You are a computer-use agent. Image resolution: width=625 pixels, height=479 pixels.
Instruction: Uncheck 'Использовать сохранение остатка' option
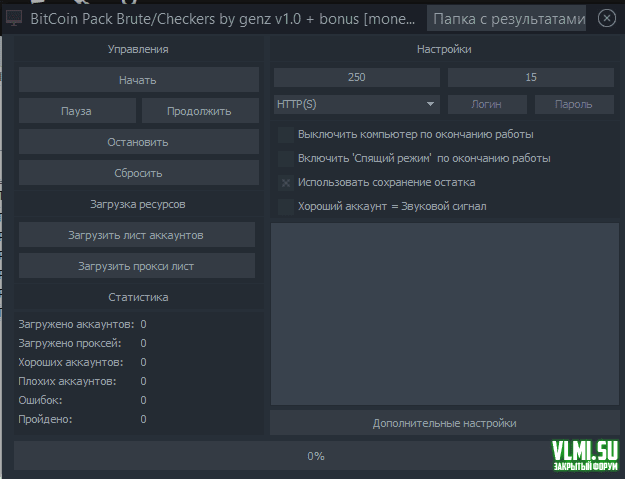pyautogui.click(x=287, y=183)
